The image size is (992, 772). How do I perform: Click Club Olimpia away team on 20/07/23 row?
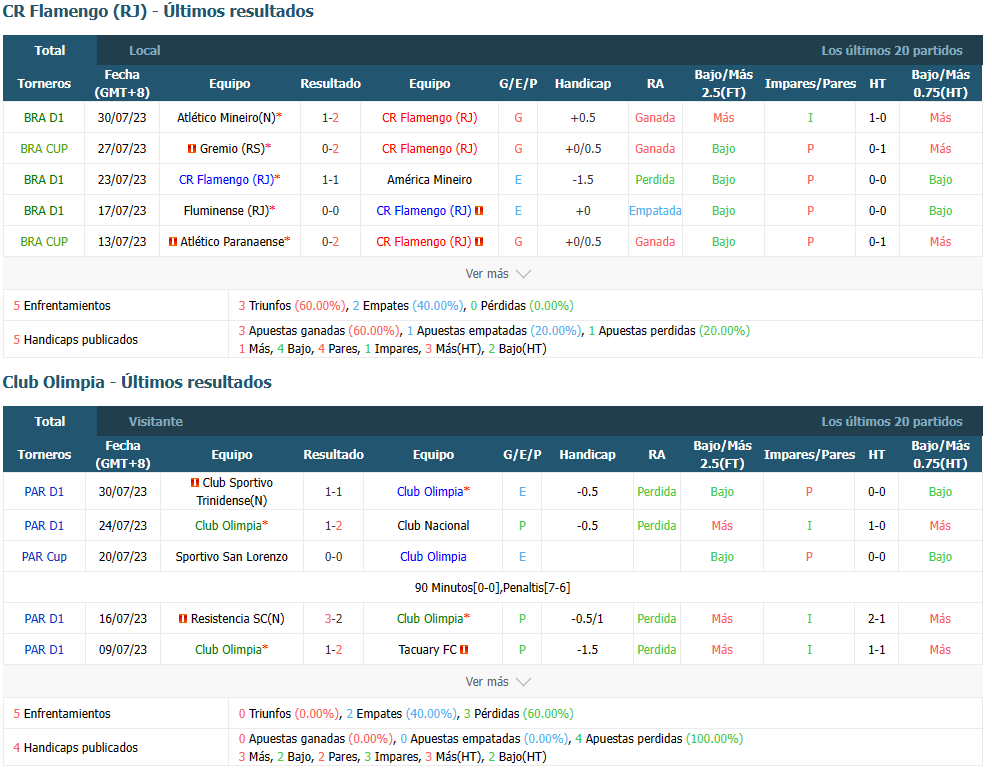[x=433, y=557]
